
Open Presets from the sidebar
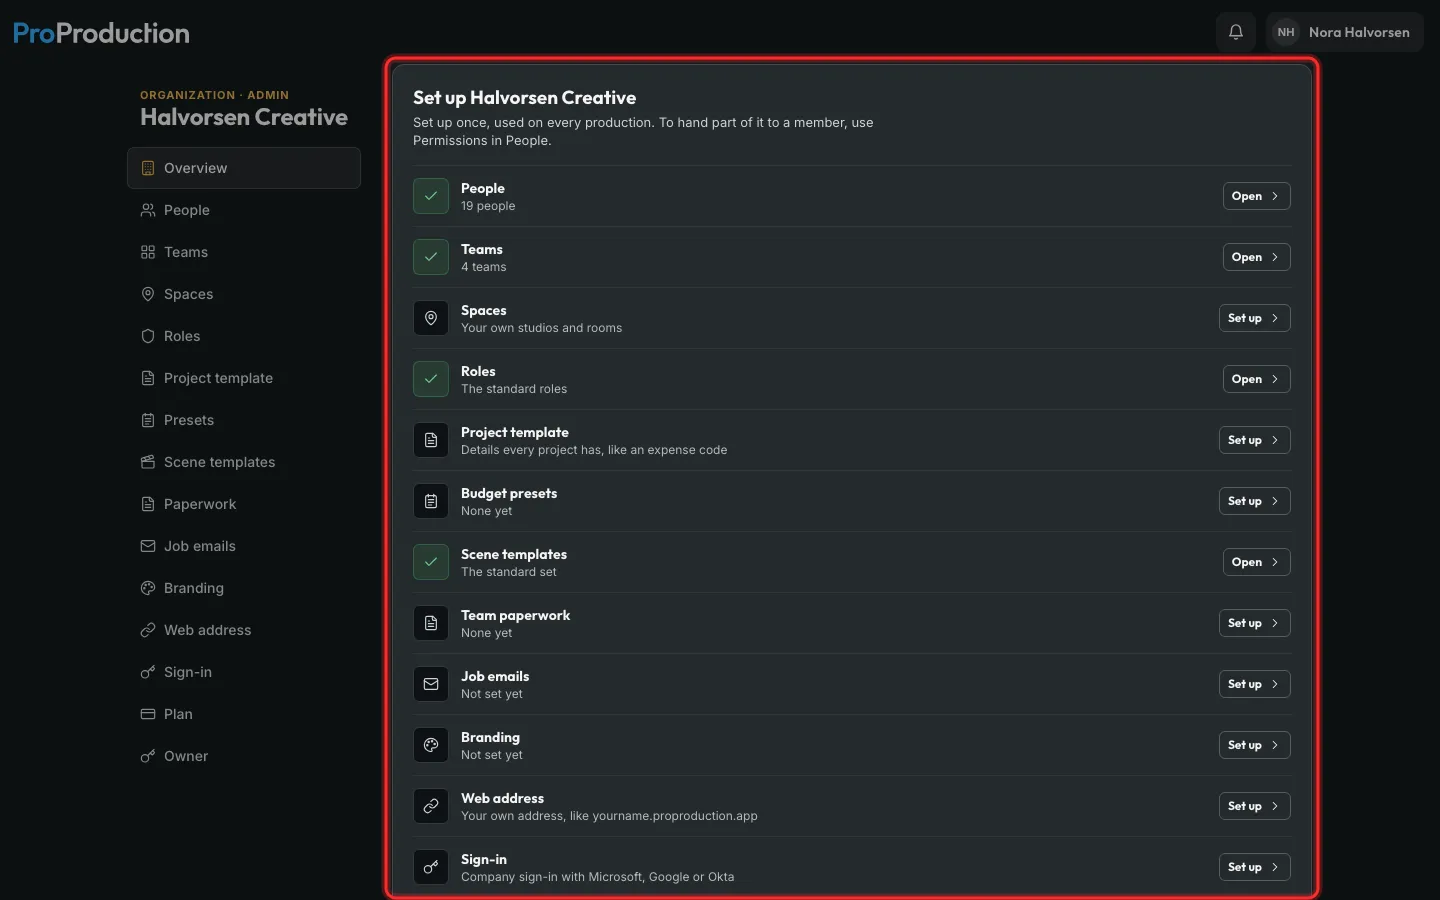tap(244, 420)
